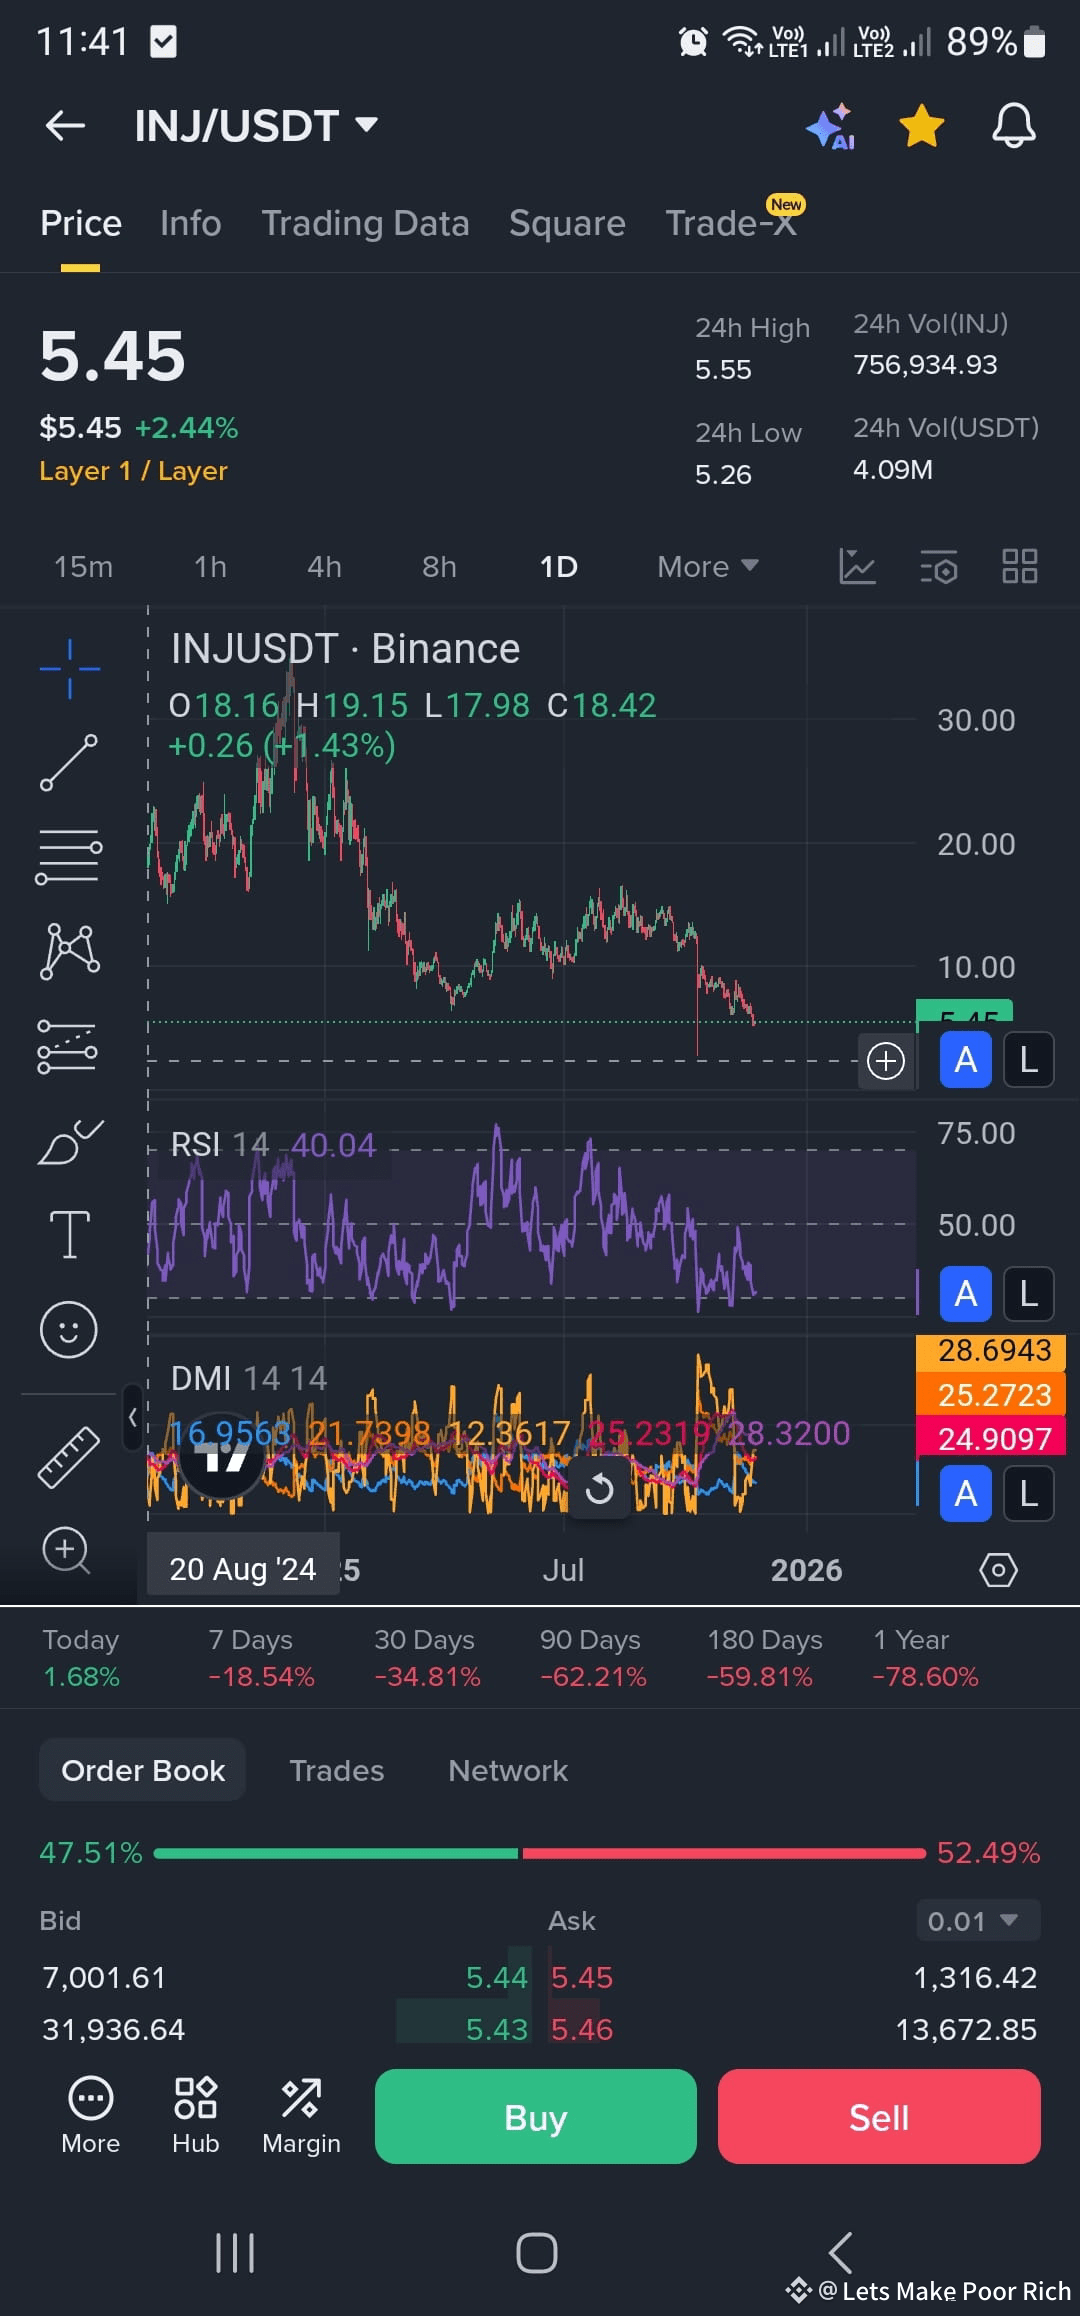Tap the red Sell button
The image size is (1080, 2316).
pos(879,2116)
